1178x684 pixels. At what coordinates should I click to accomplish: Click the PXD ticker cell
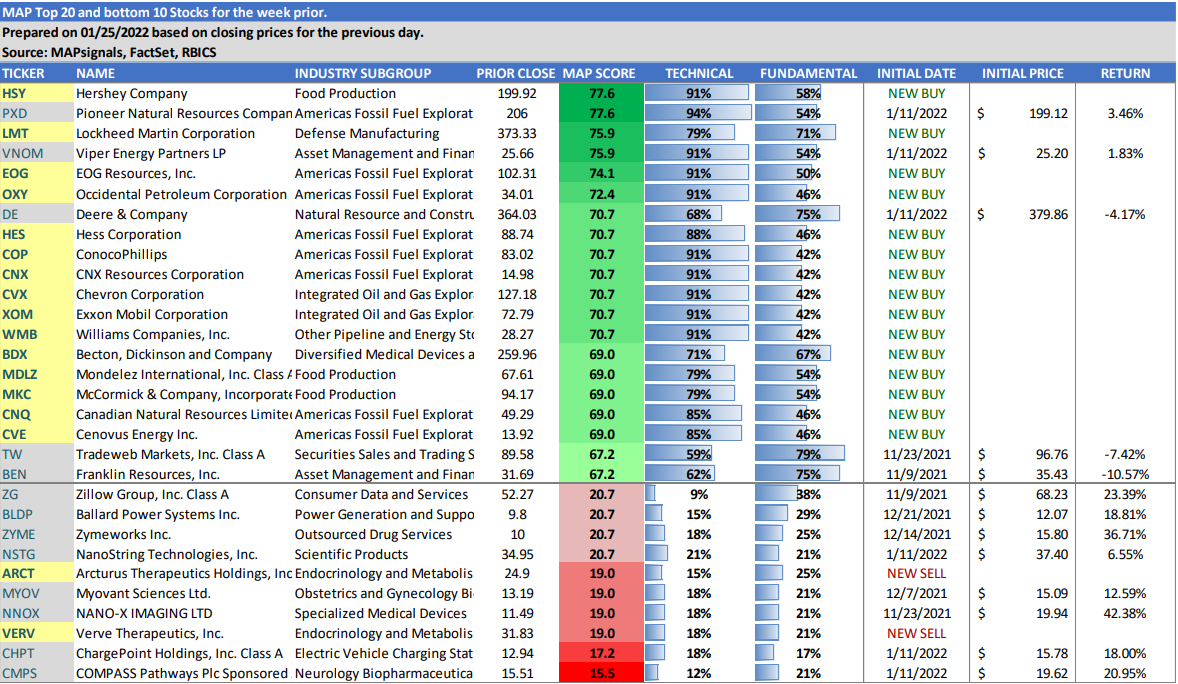[x=37, y=113]
